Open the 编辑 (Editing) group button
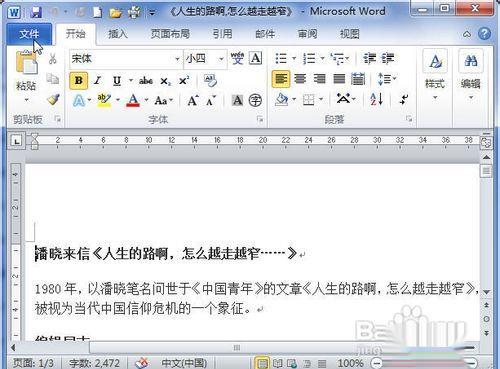This screenshot has width=500, height=369. [471, 76]
